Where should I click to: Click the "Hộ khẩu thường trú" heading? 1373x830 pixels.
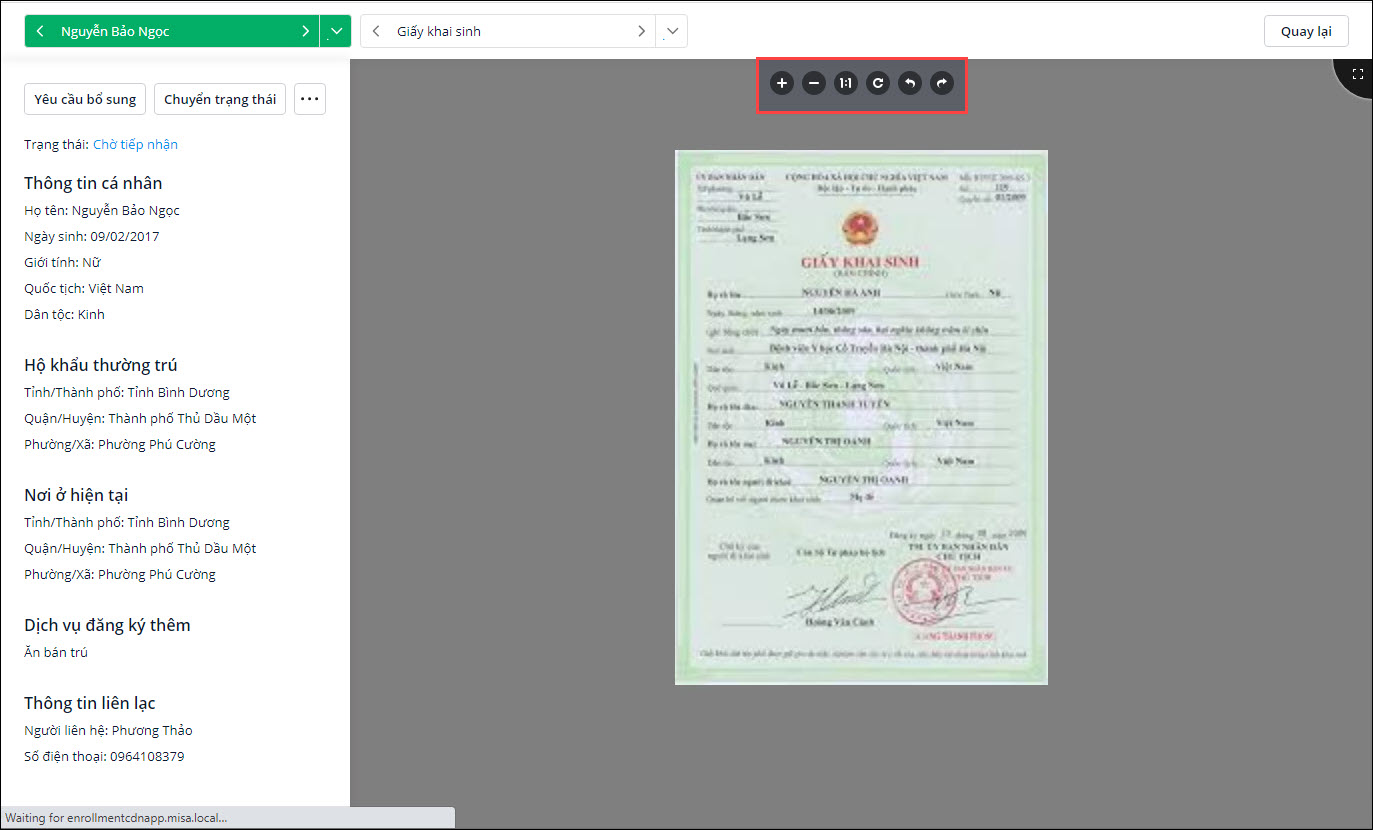pyautogui.click(x=101, y=365)
